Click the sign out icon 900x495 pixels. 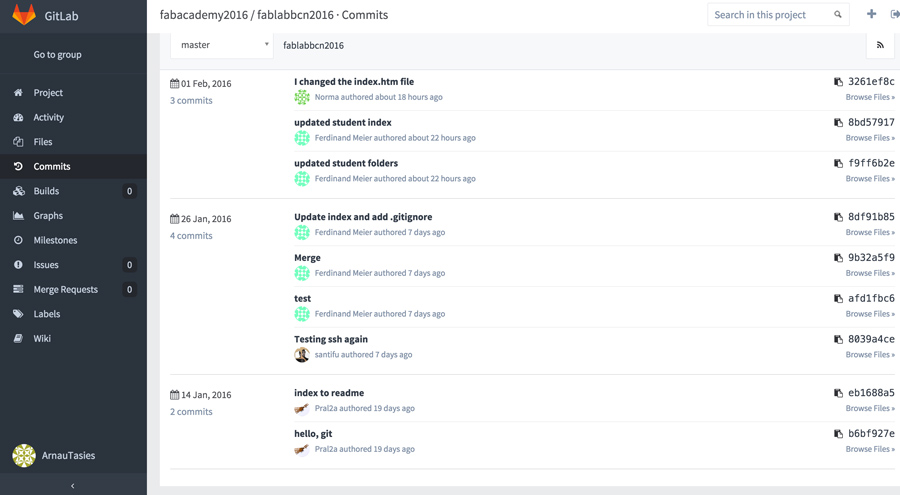click(x=895, y=14)
